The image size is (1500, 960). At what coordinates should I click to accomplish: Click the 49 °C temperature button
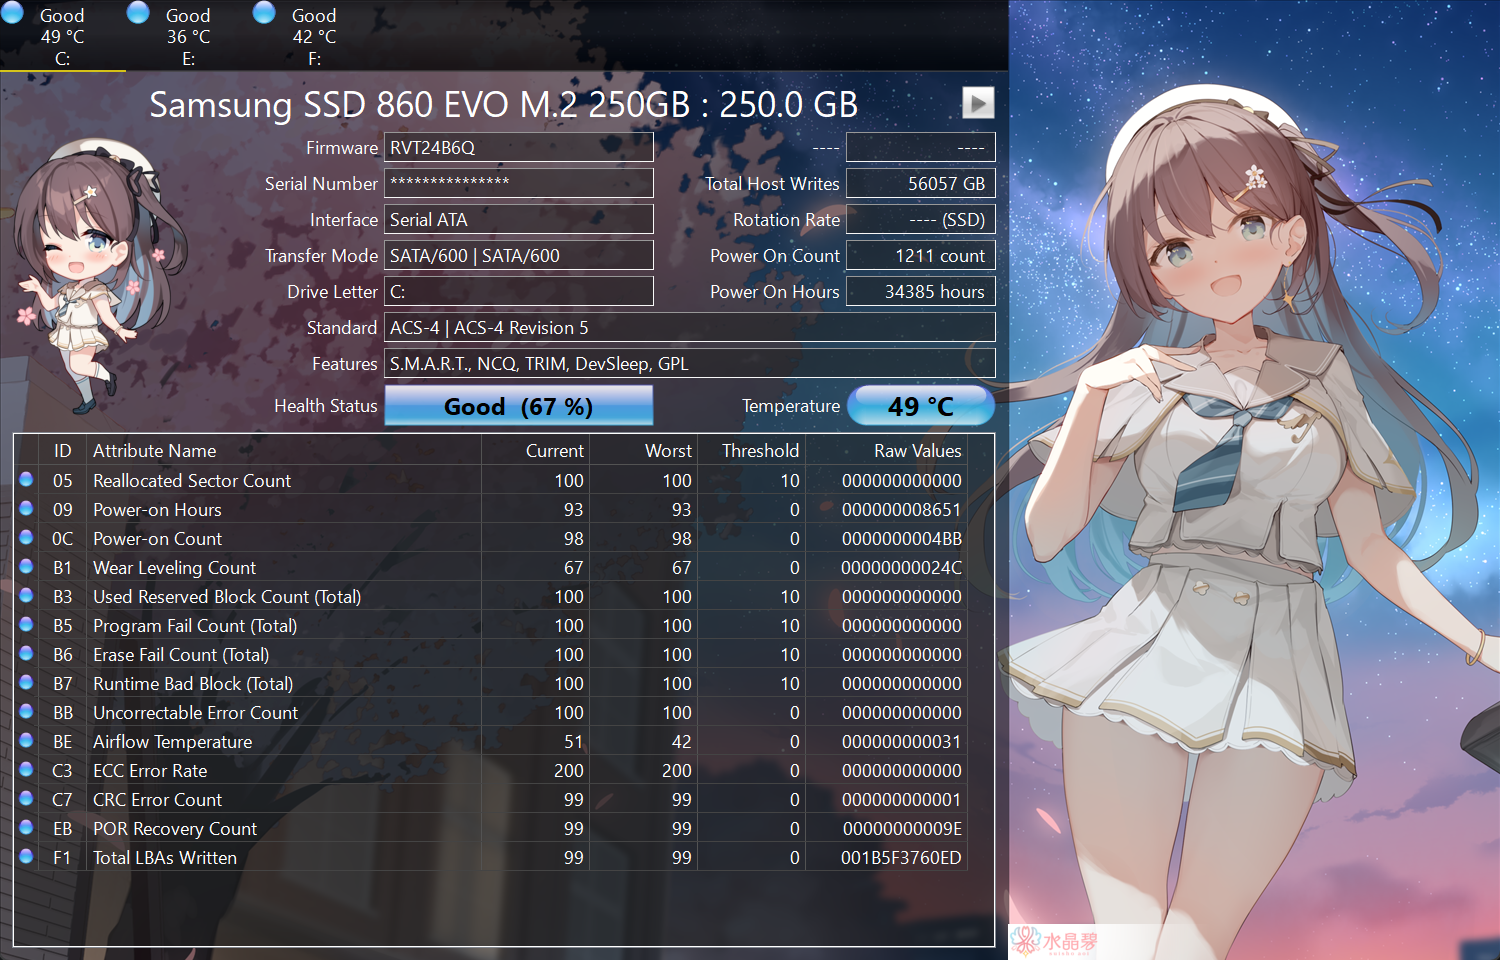[921, 406]
